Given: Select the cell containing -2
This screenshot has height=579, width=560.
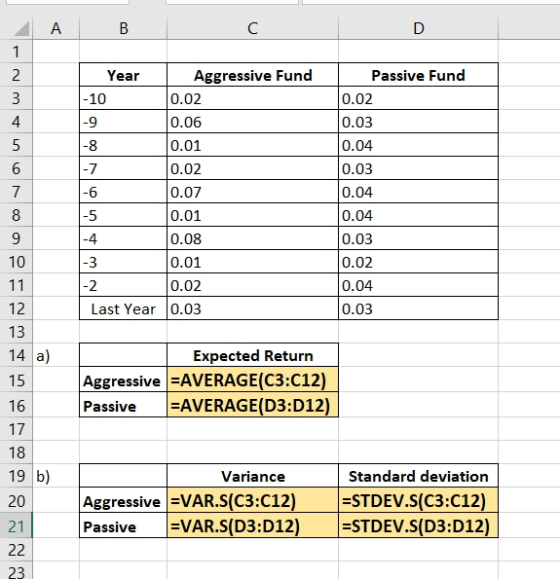Looking at the screenshot, I should click(123, 285).
